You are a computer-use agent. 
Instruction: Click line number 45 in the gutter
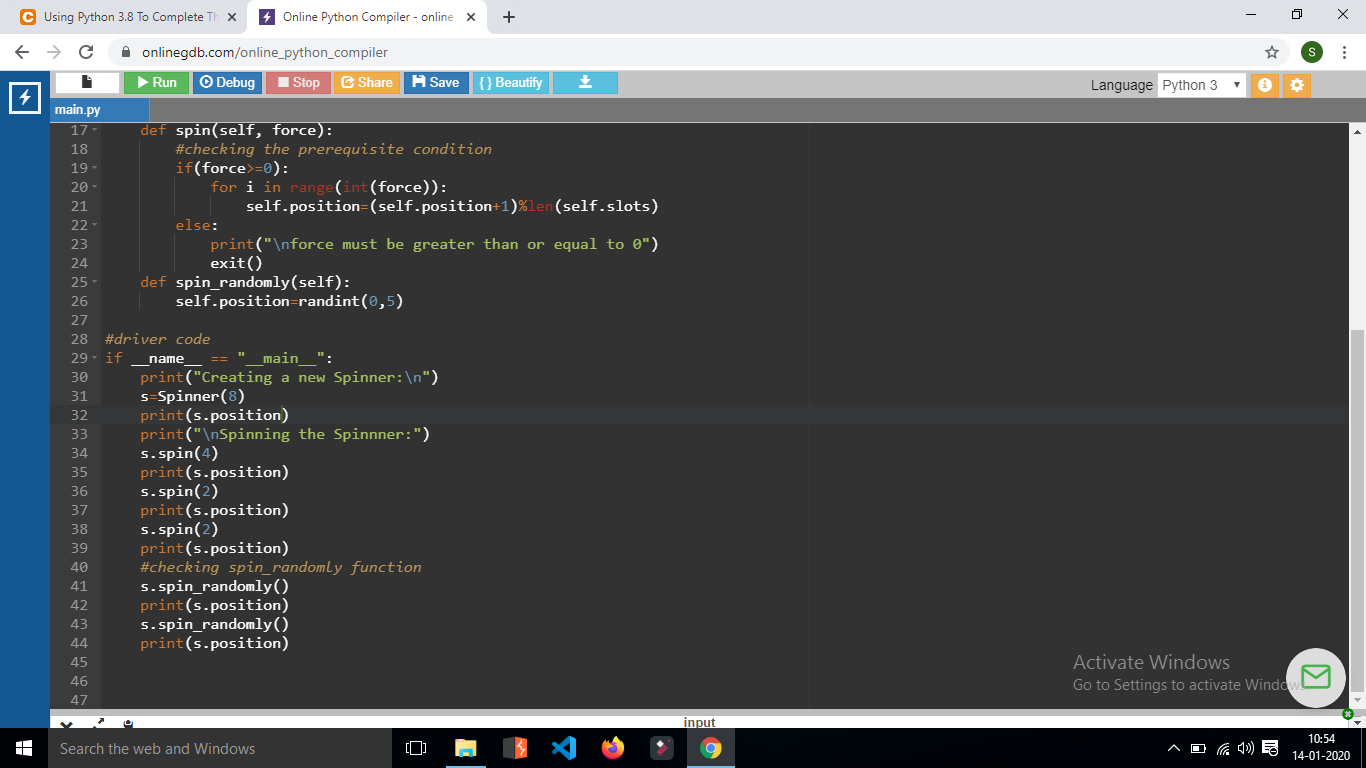pos(79,662)
